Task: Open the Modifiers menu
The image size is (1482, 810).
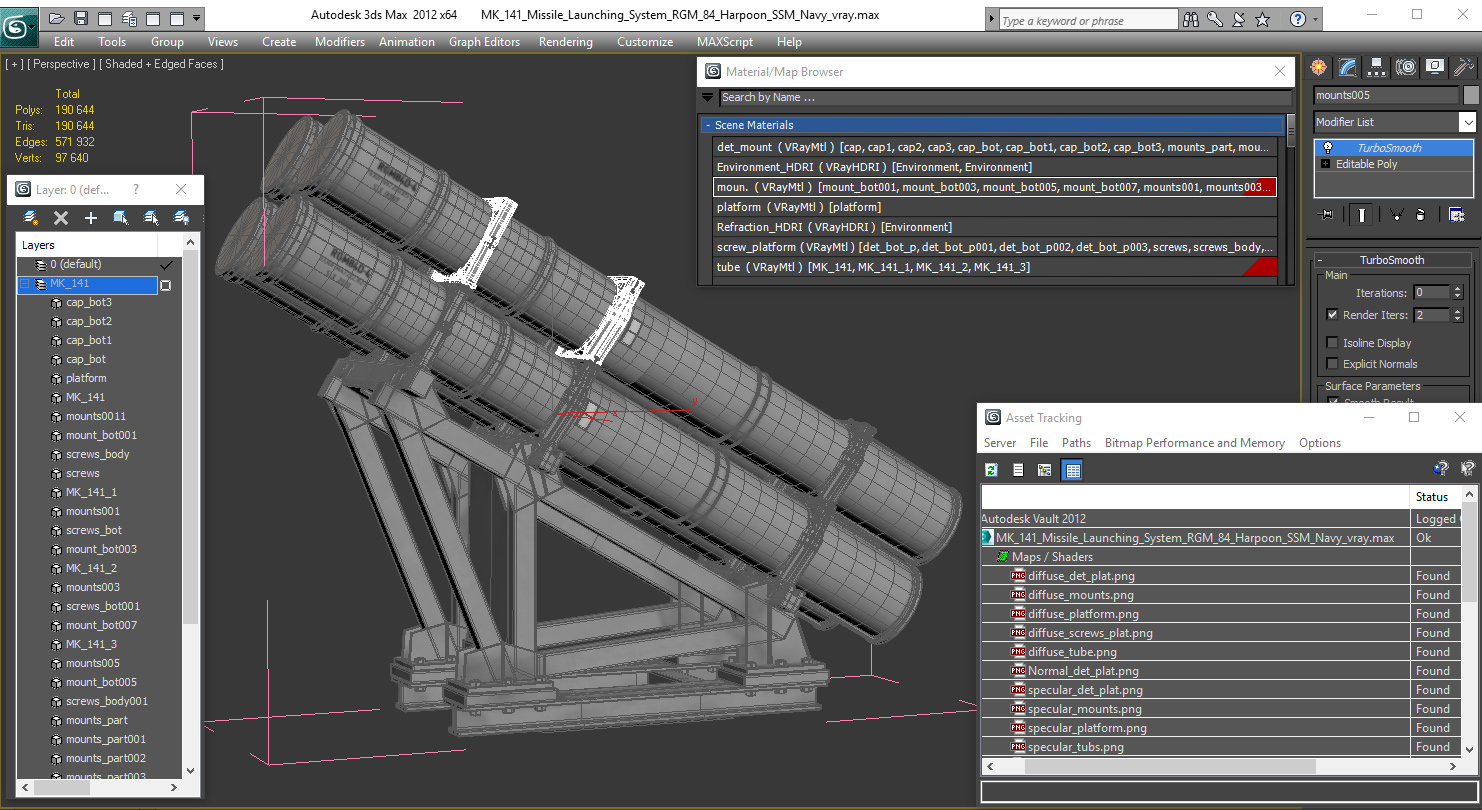Action: tap(340, 42)
